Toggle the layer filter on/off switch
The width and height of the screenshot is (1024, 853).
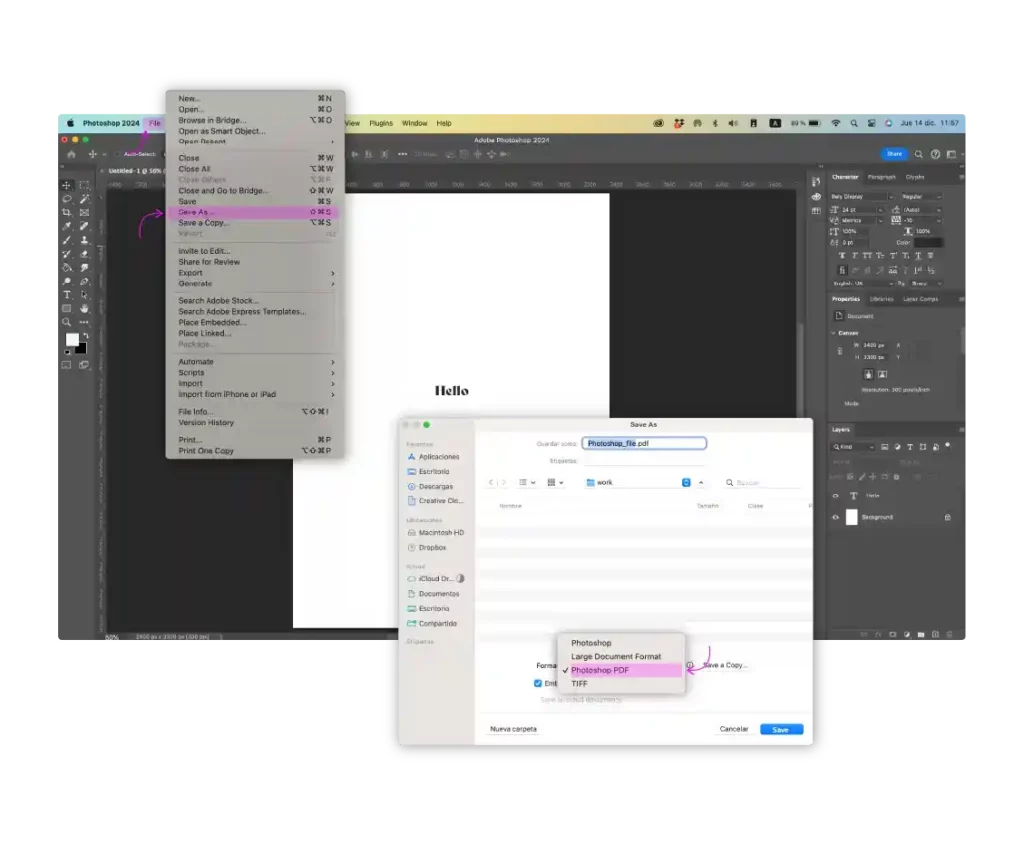tap(948, 446)
